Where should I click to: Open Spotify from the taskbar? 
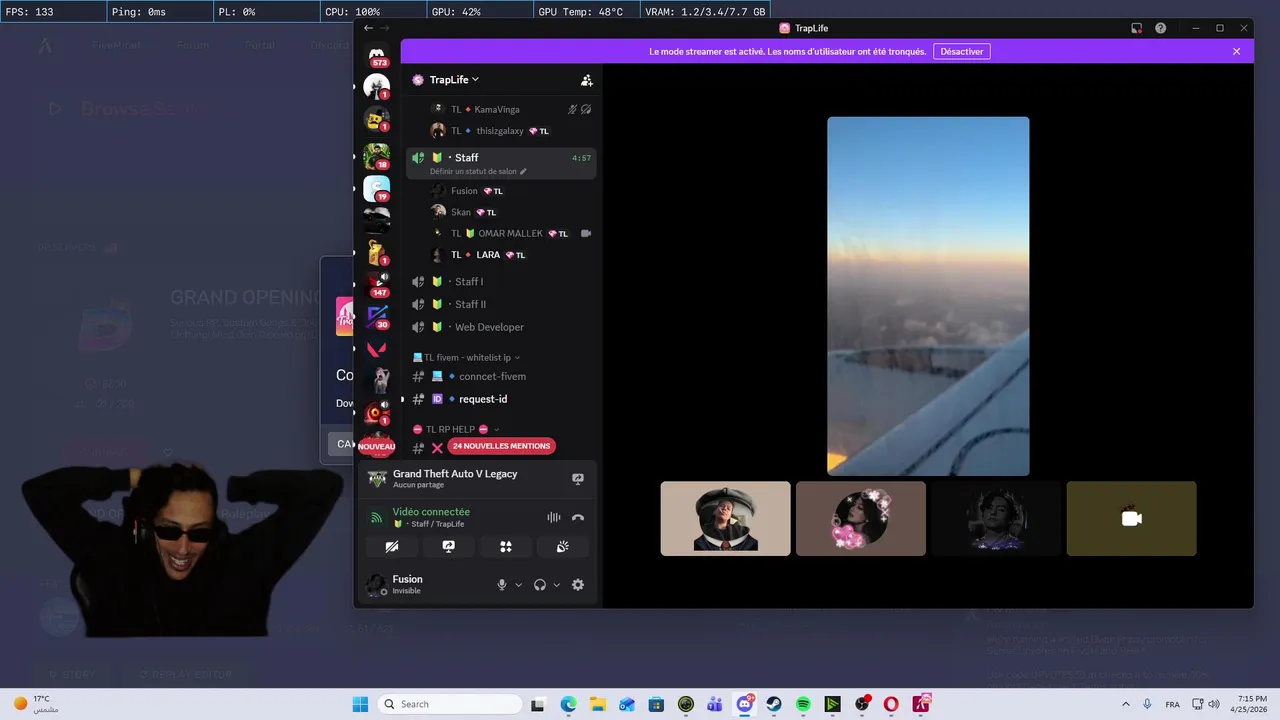[x=803, y=704]
